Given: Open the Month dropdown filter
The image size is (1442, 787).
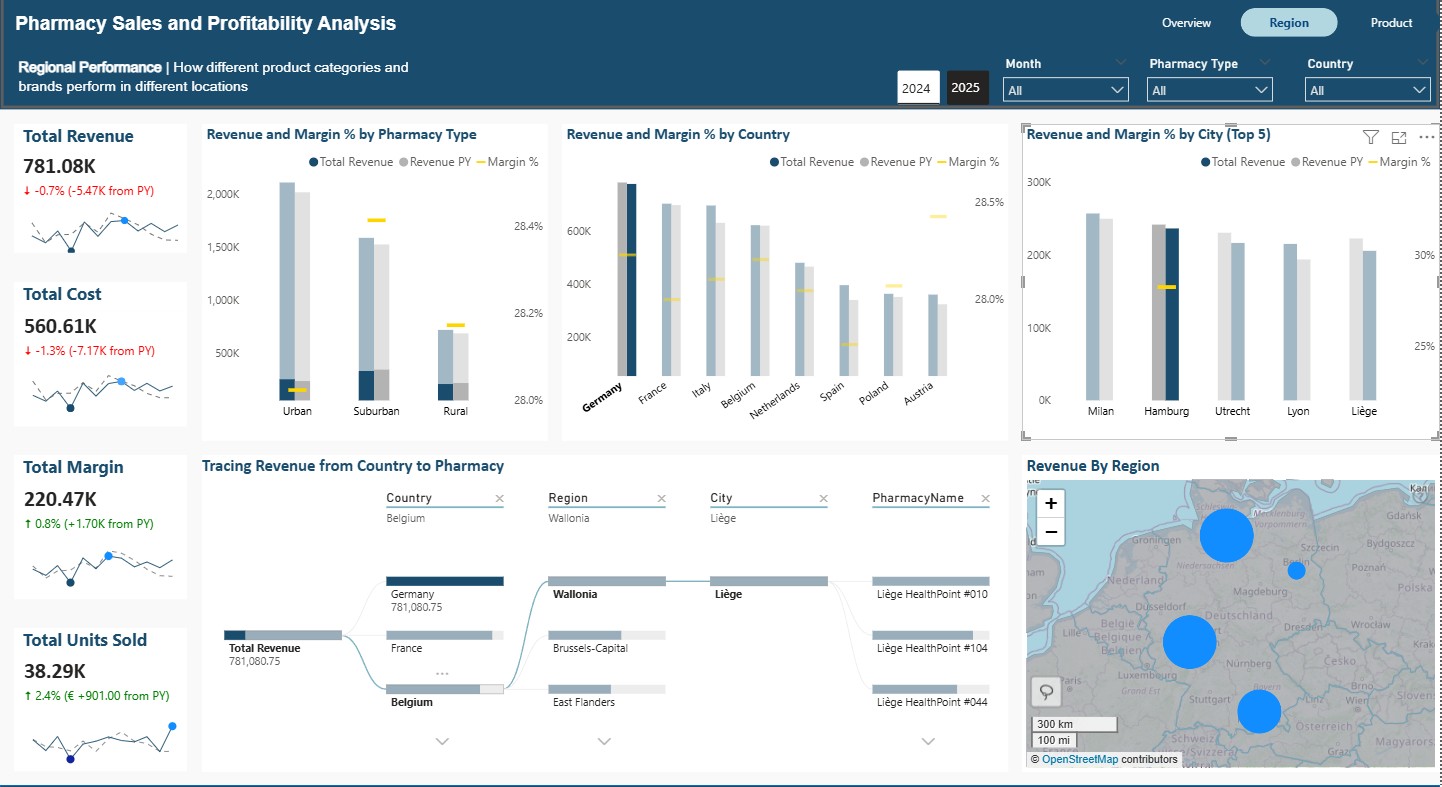Looking at the screenshot, I should pyautogui.click(x=1066, y=90).
